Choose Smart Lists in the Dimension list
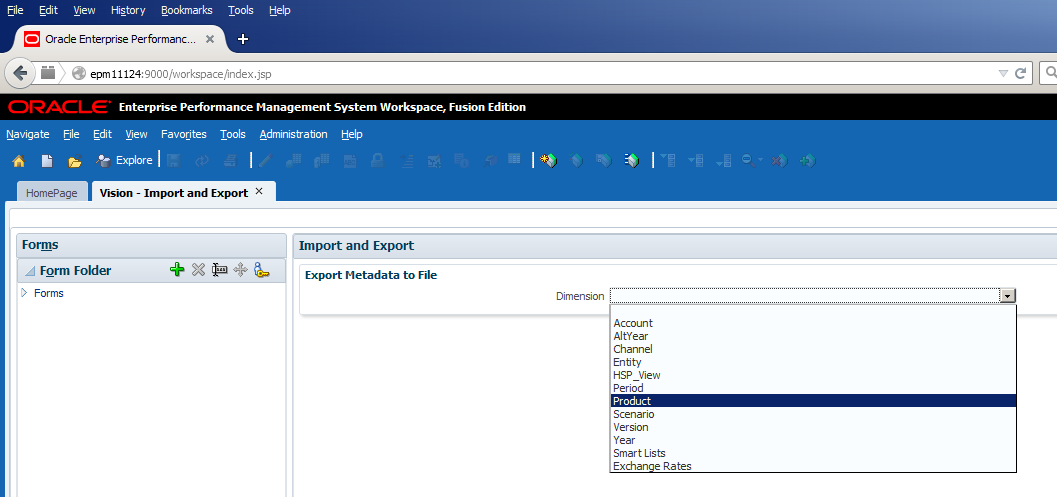 (x=813, y=453)
